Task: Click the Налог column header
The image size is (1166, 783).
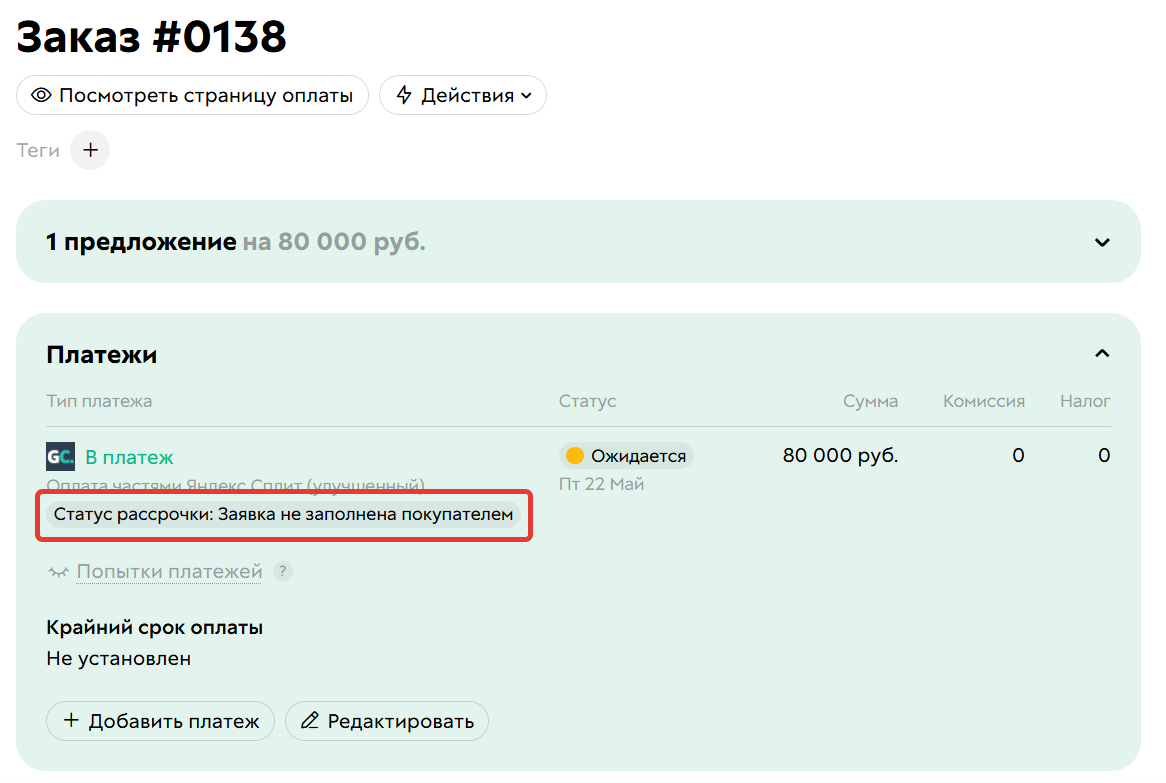Action: [1085, 401]
